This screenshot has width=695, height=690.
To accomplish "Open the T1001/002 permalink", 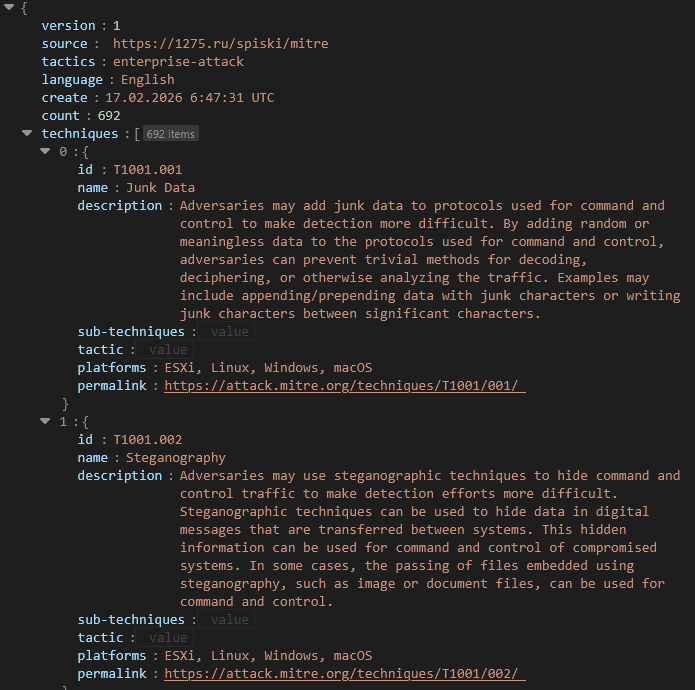I will click(x=345, y=674).
